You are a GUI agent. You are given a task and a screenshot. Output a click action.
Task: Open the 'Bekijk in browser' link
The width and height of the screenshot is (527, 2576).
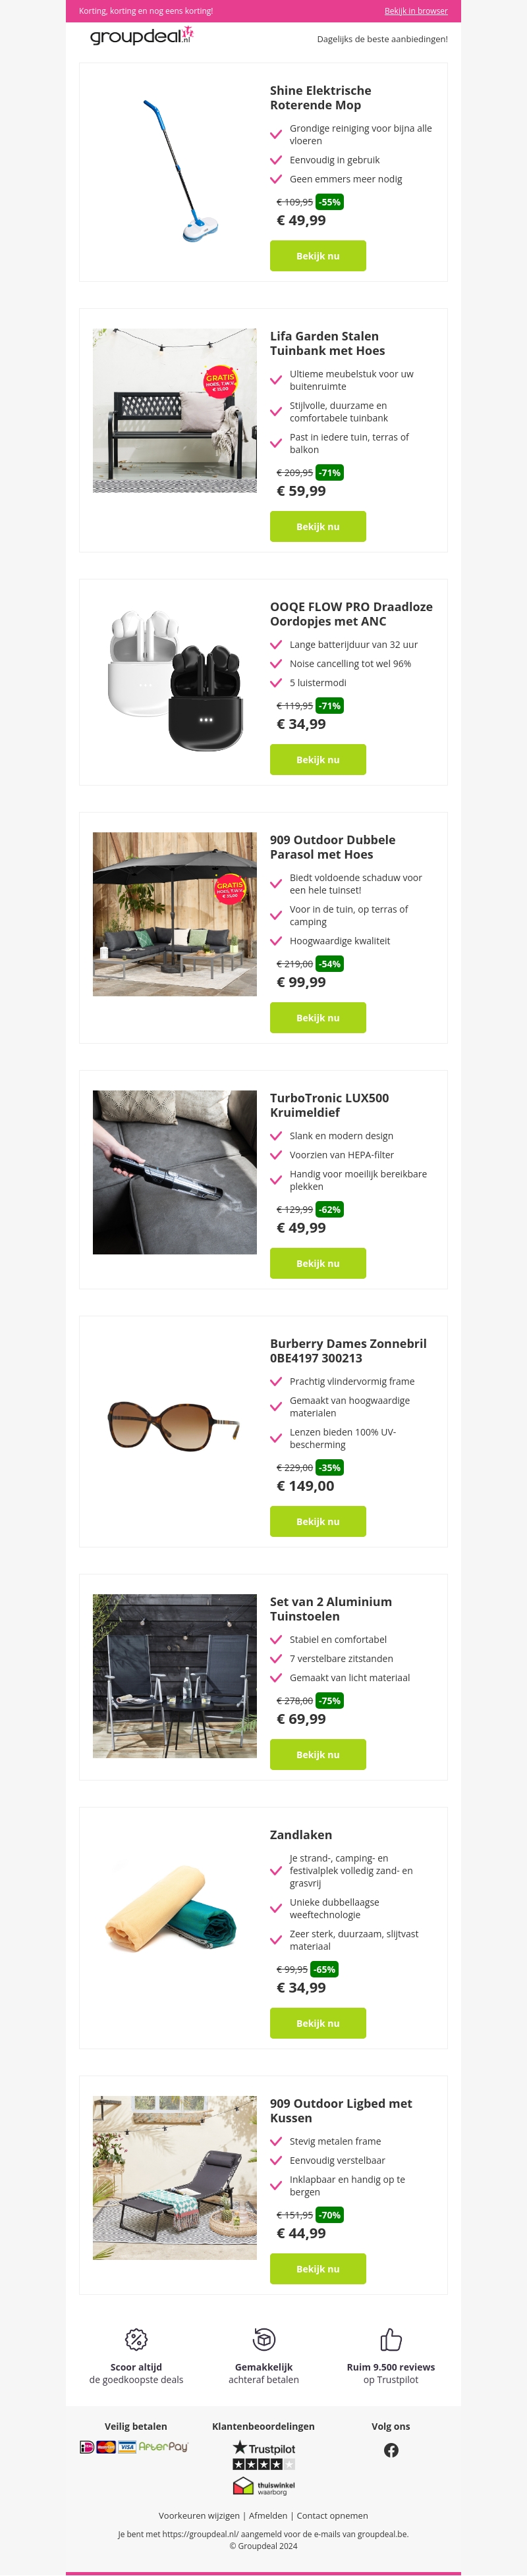click(x=416, y=11)
